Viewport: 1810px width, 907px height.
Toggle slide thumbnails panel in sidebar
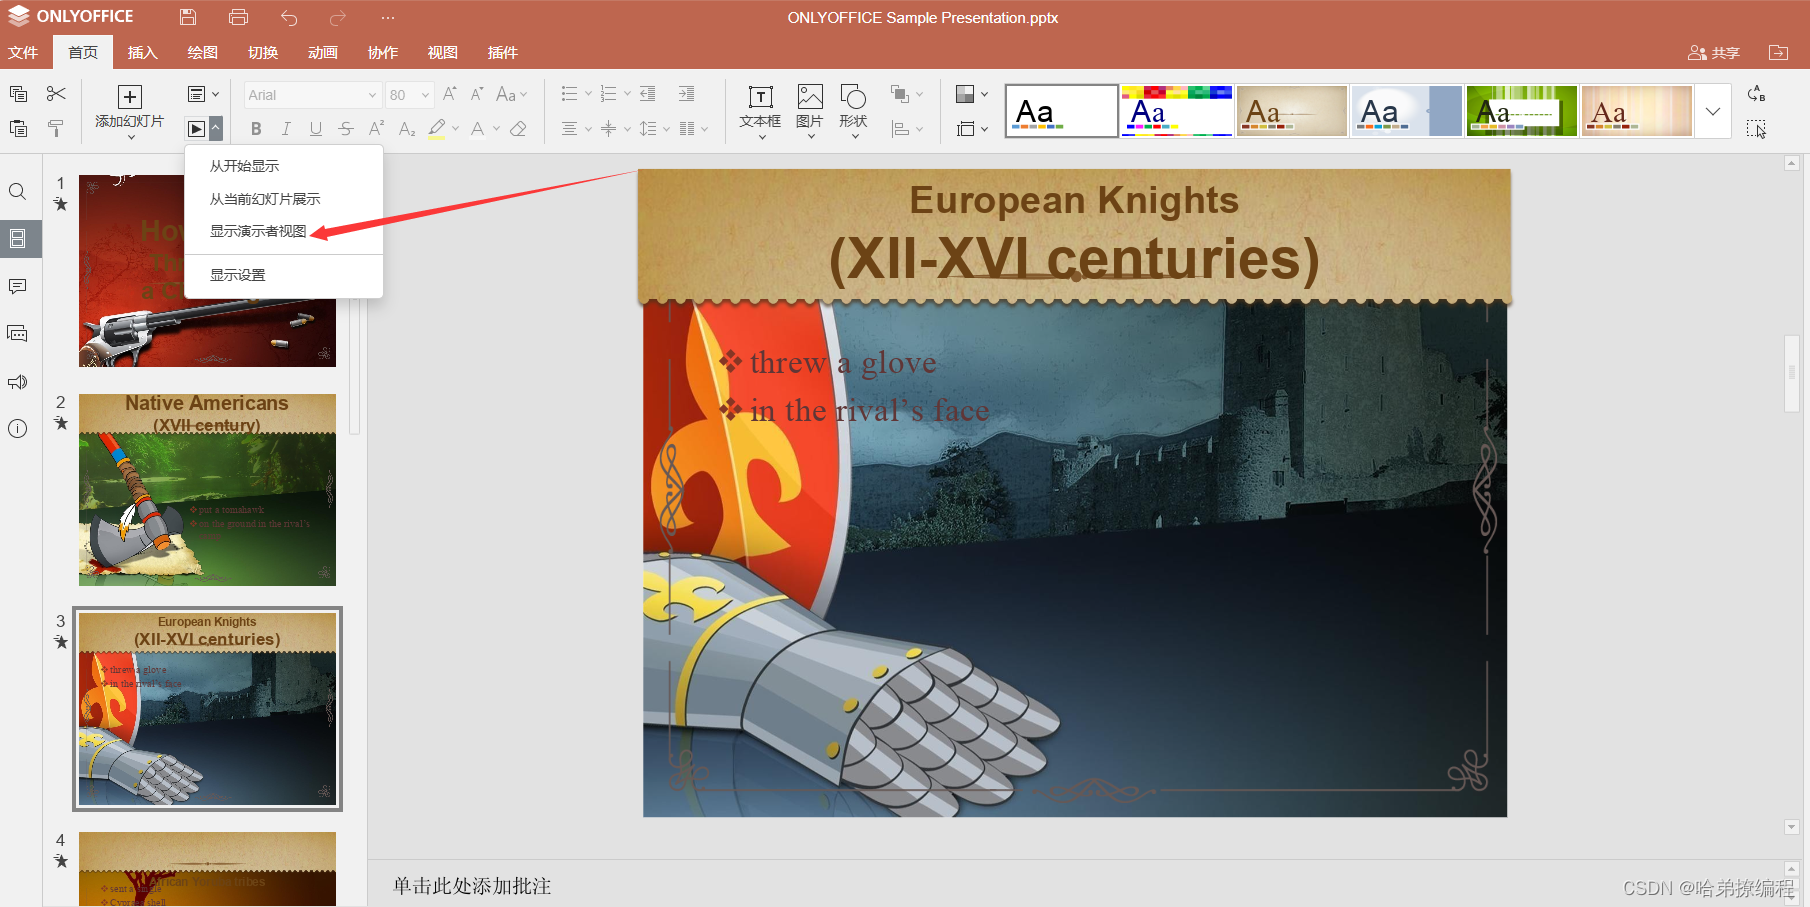pyautogui.click(x=18, y=239)
